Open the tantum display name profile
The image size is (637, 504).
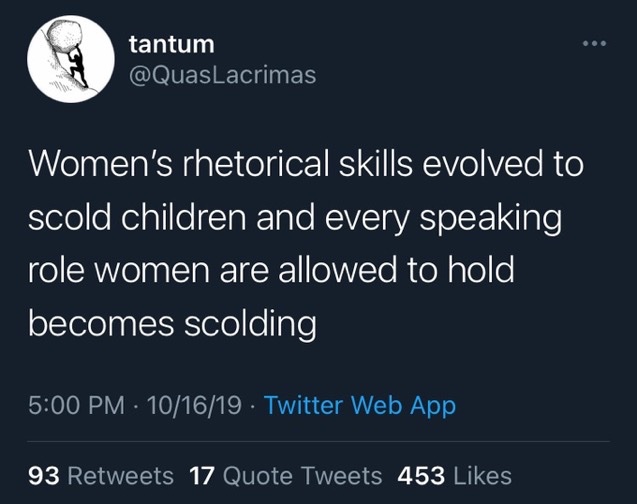[172, 45]
